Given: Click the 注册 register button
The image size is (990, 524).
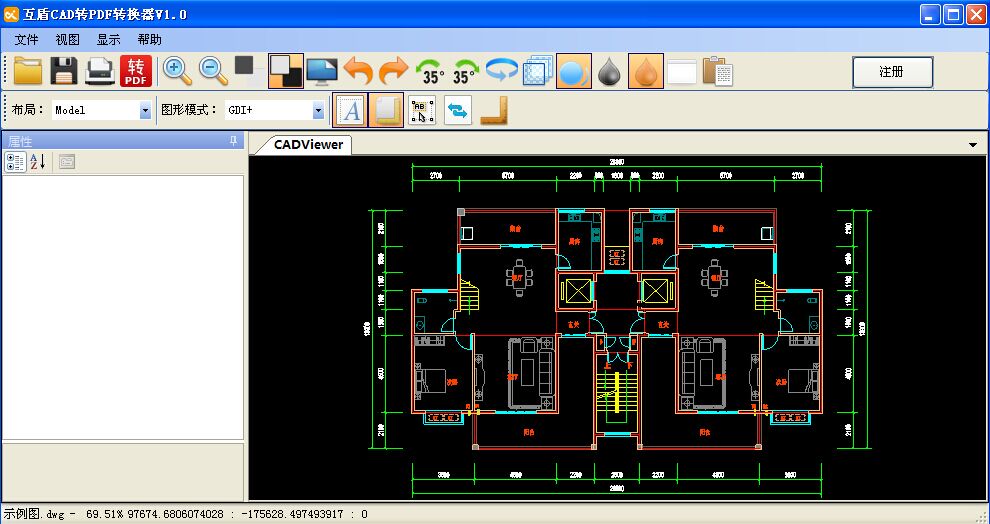Looking at the screenshot, I should click(892, 72).
